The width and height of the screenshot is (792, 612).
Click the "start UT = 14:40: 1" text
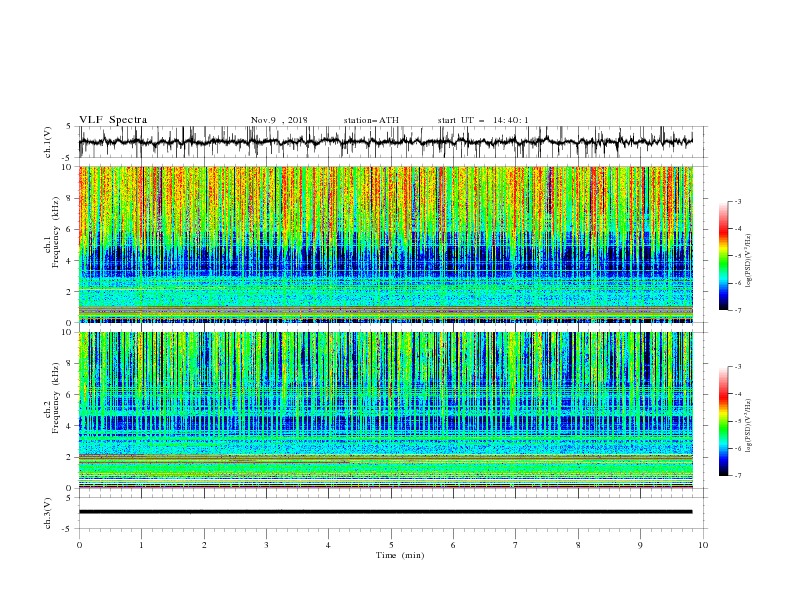tap(482, 120)
